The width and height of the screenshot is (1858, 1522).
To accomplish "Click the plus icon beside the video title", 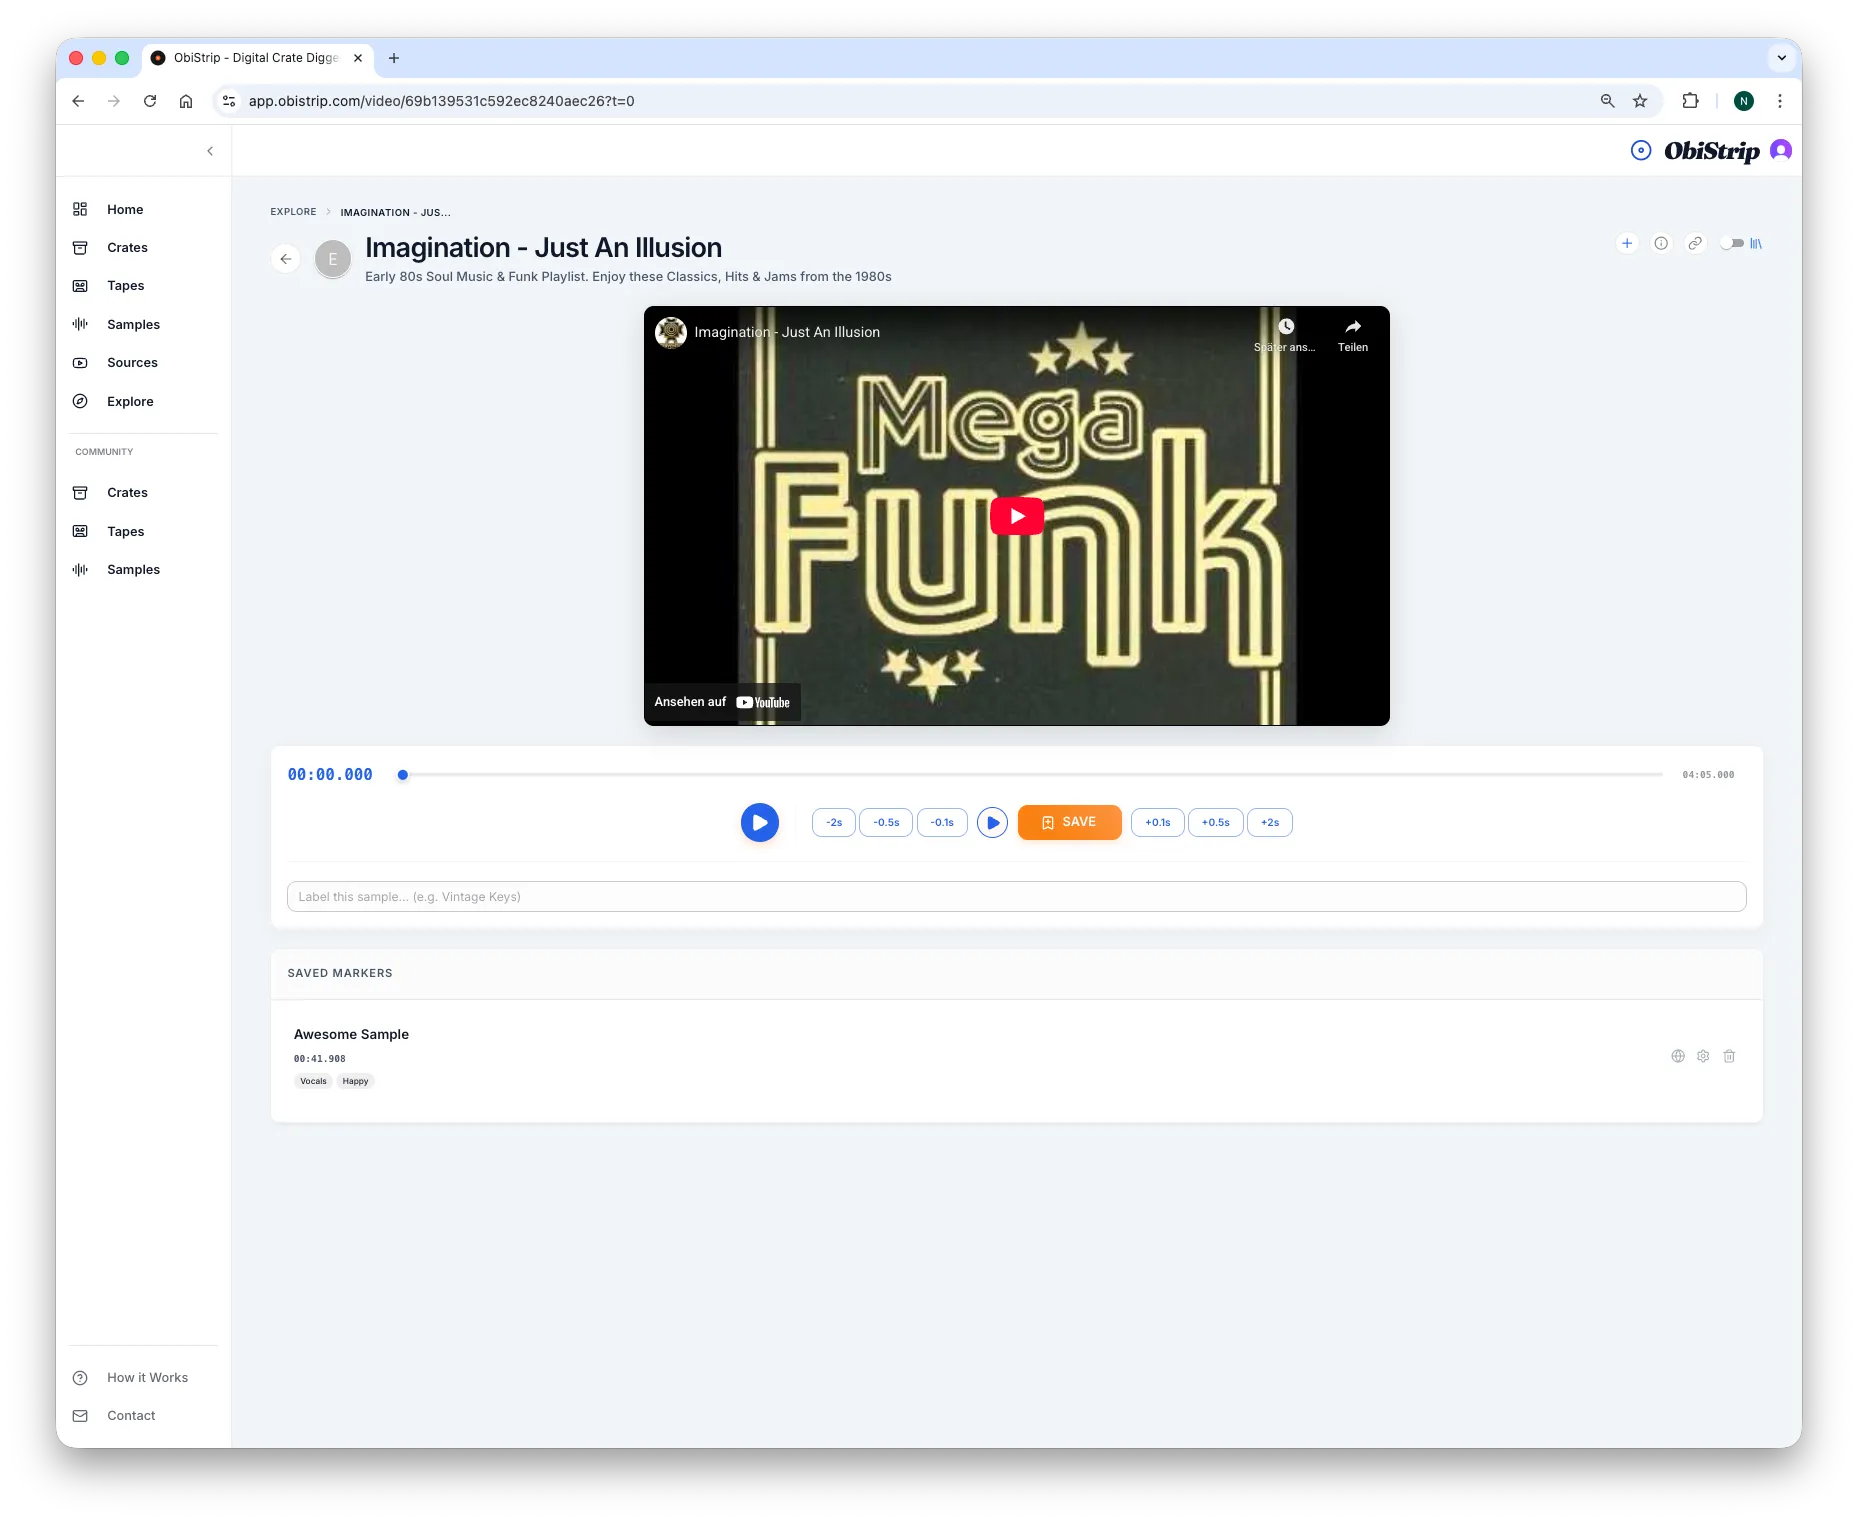I will [x=1627, y=243].
